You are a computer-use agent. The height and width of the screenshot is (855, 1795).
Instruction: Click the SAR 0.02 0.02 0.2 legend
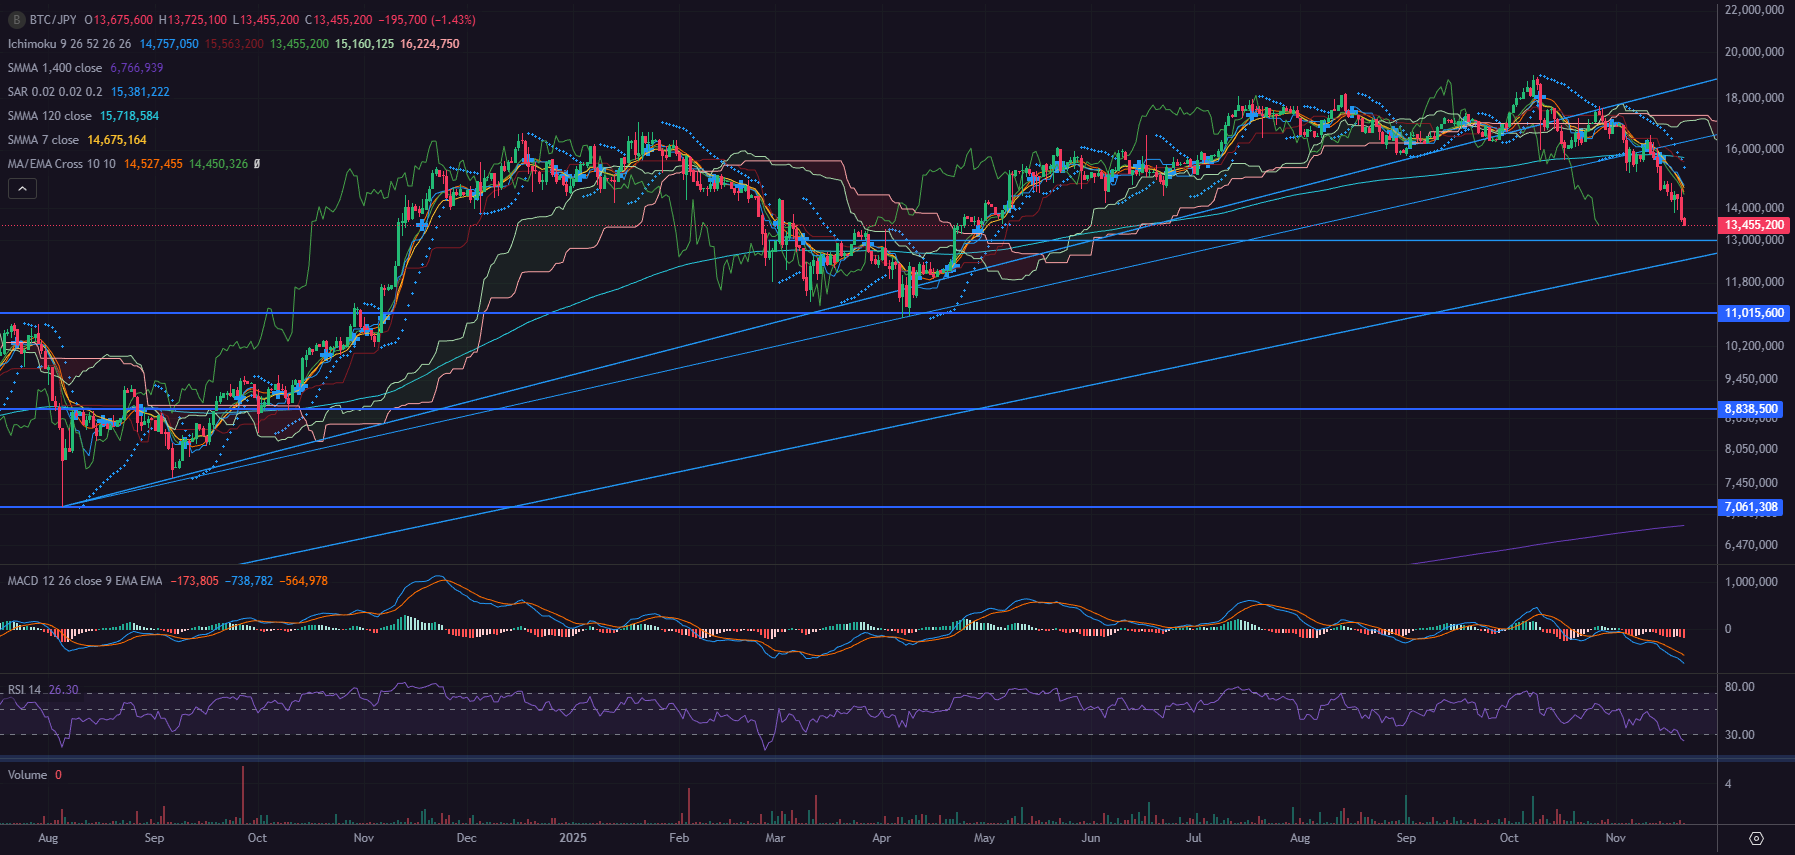click(55, 92)
